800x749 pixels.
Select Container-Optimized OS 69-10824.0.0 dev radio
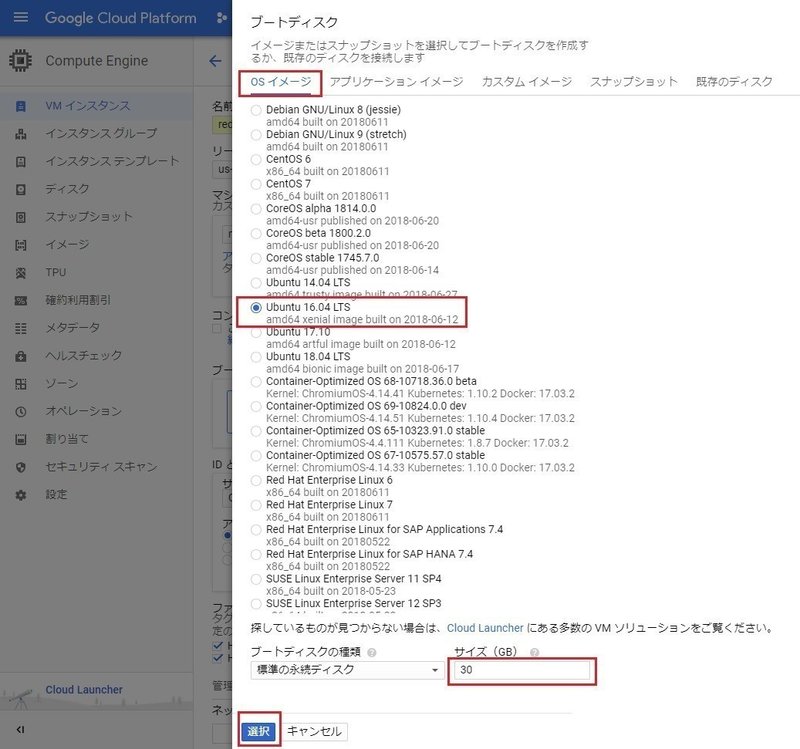point(256,406)
